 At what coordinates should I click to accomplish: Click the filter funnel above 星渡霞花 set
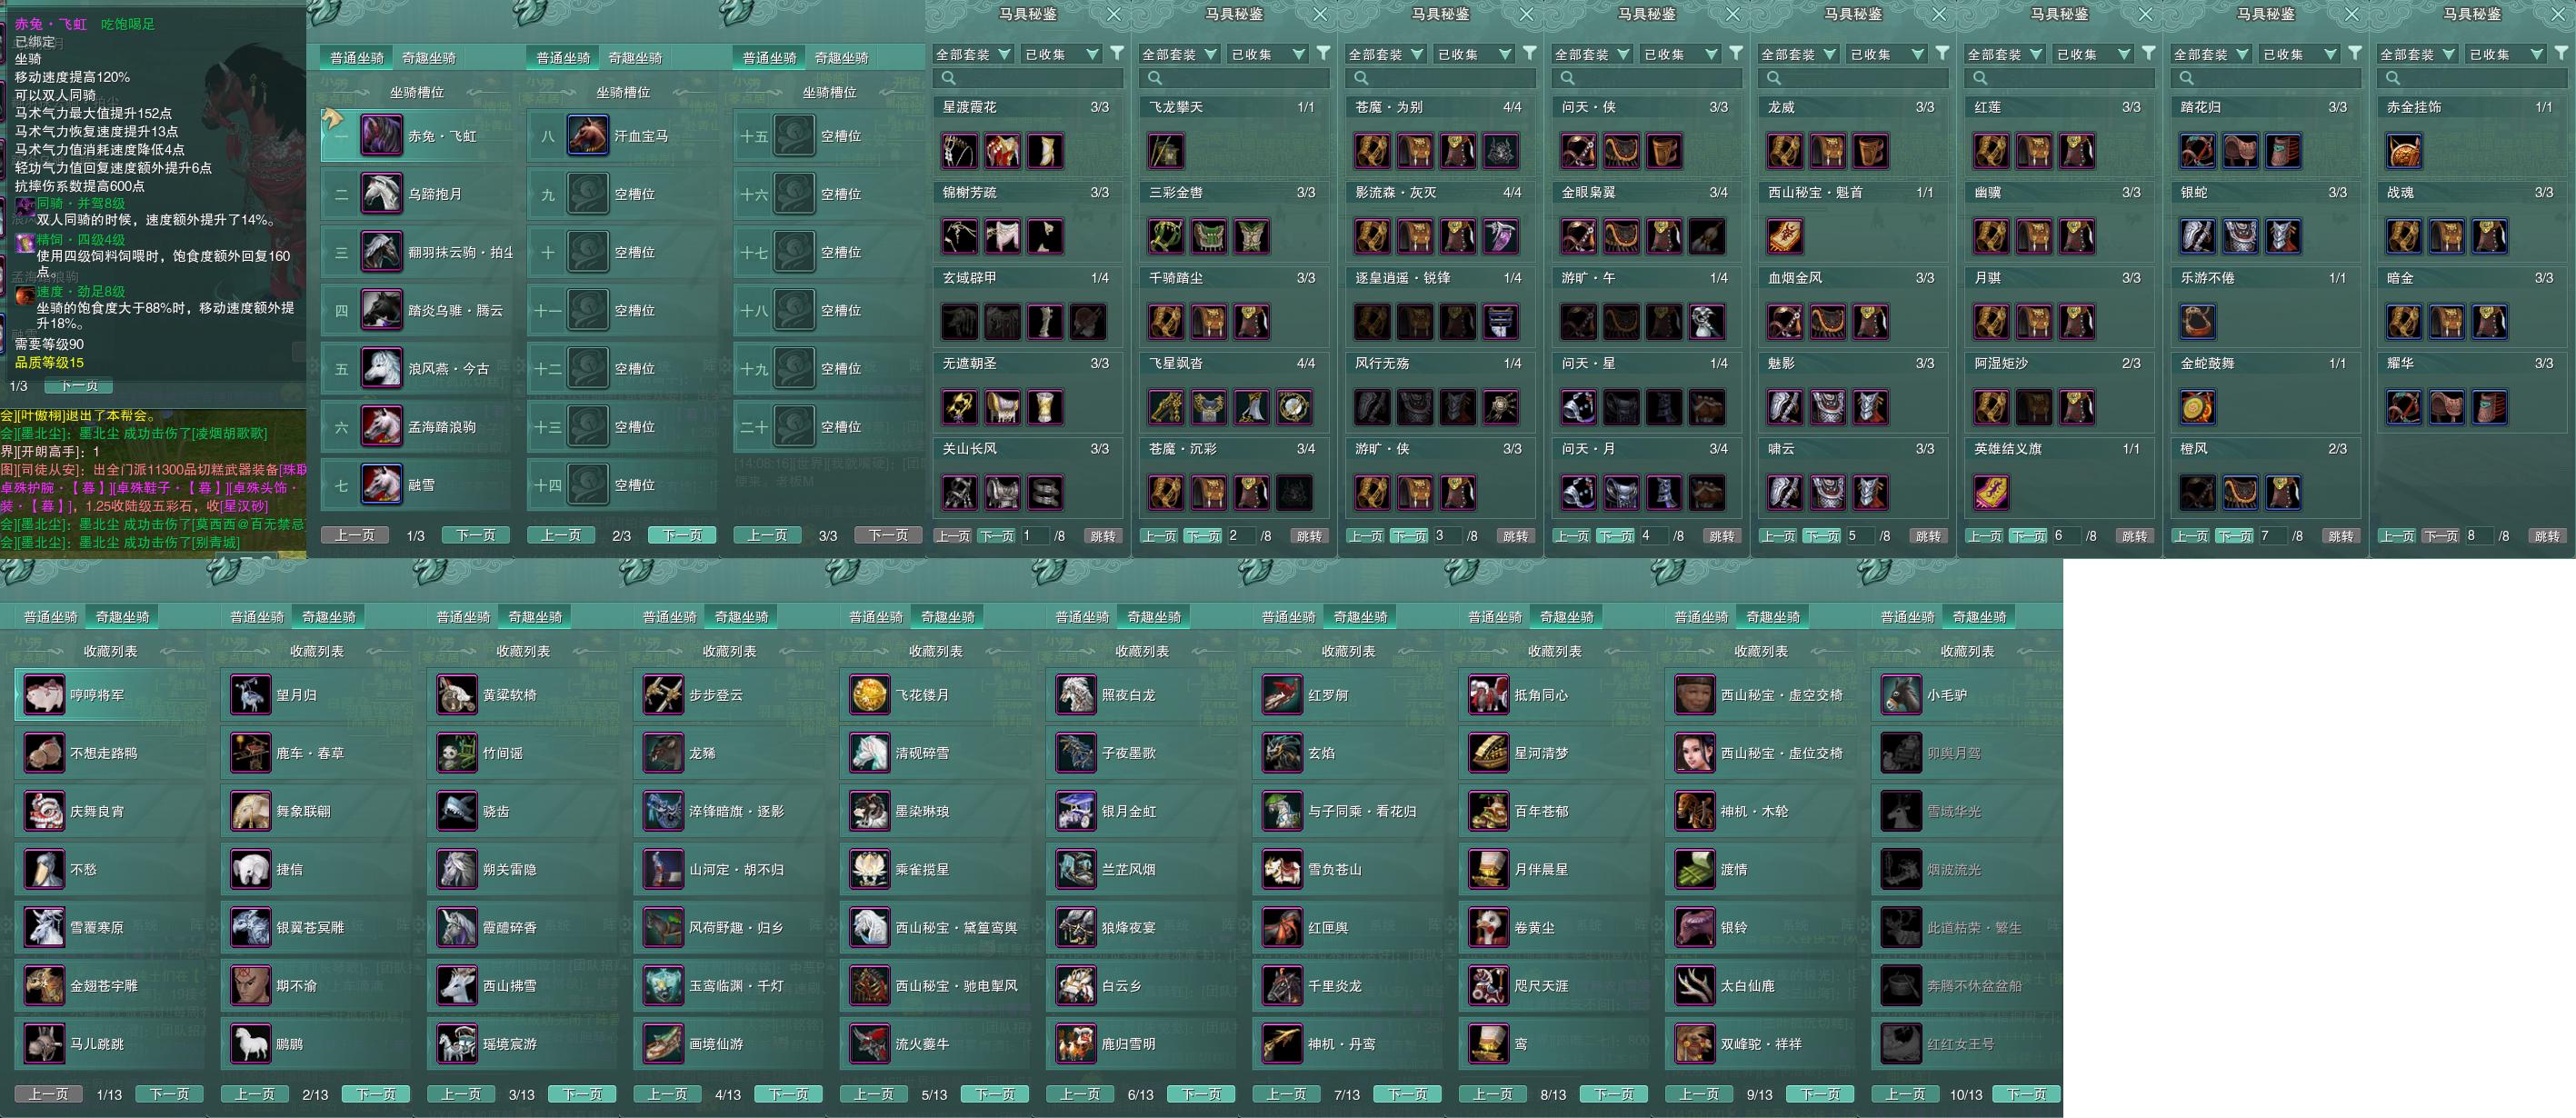pyautogui.click(x=1117, y=53)
